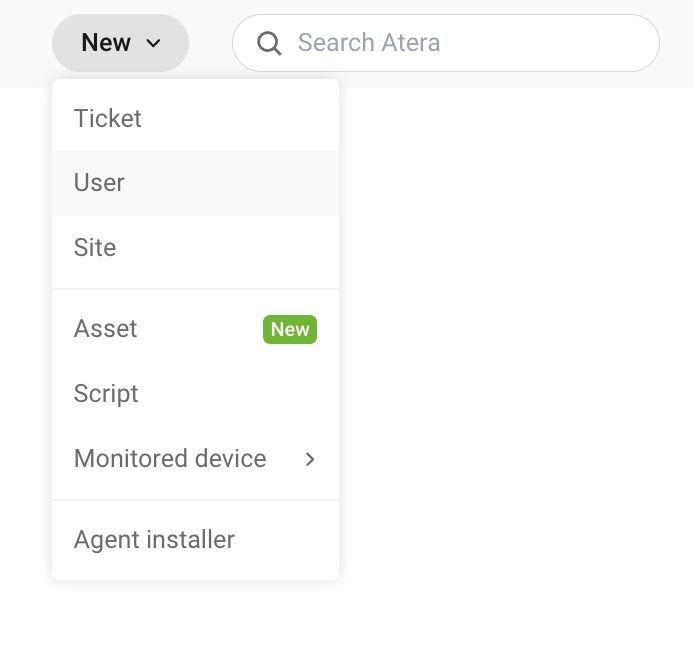Image resolution: width=694 pixels, height=660 pixels.
Task: Select User in the dropdown list
Action: pyautogui.click(x=195, y=183)
